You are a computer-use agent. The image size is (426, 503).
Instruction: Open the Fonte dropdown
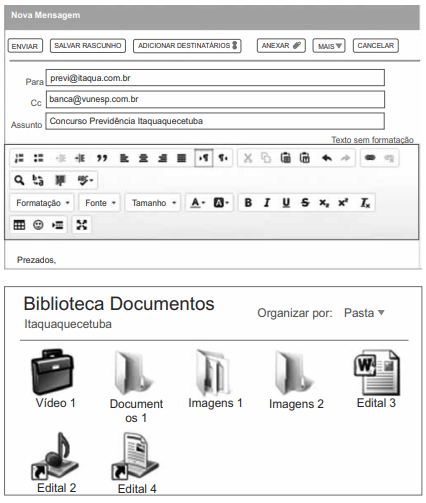100,203
